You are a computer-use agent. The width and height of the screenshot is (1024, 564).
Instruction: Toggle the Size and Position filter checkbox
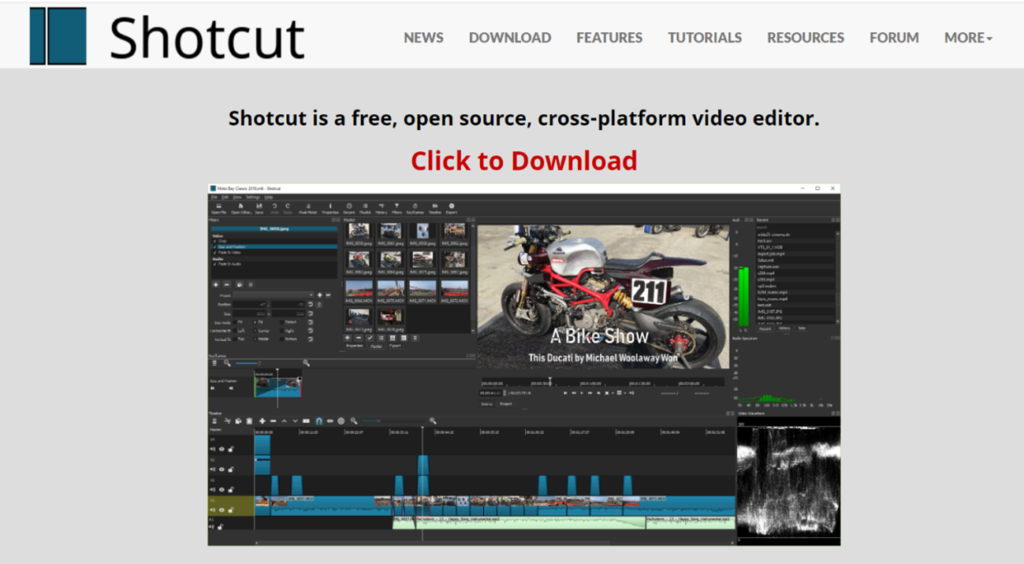click(x=215, y=247)
